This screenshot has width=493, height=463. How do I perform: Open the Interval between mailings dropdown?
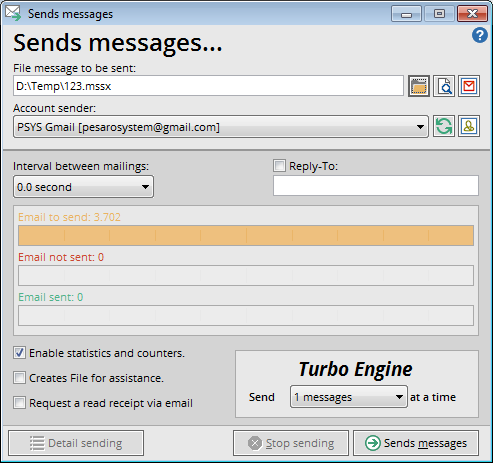coord(83,187)
